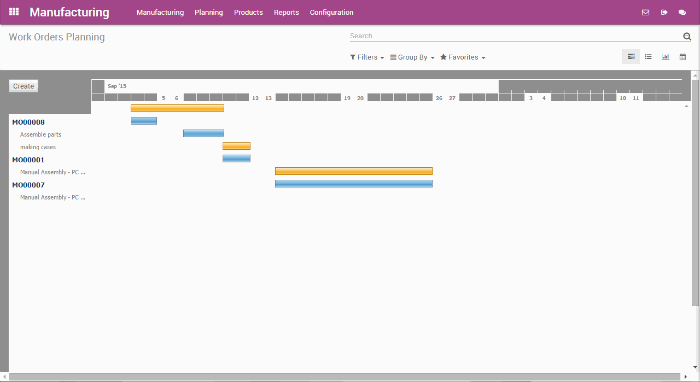Select the MO00007 row
Image resolution: width=700 pixels, height=382 pixels.
[x=28, y=185]
